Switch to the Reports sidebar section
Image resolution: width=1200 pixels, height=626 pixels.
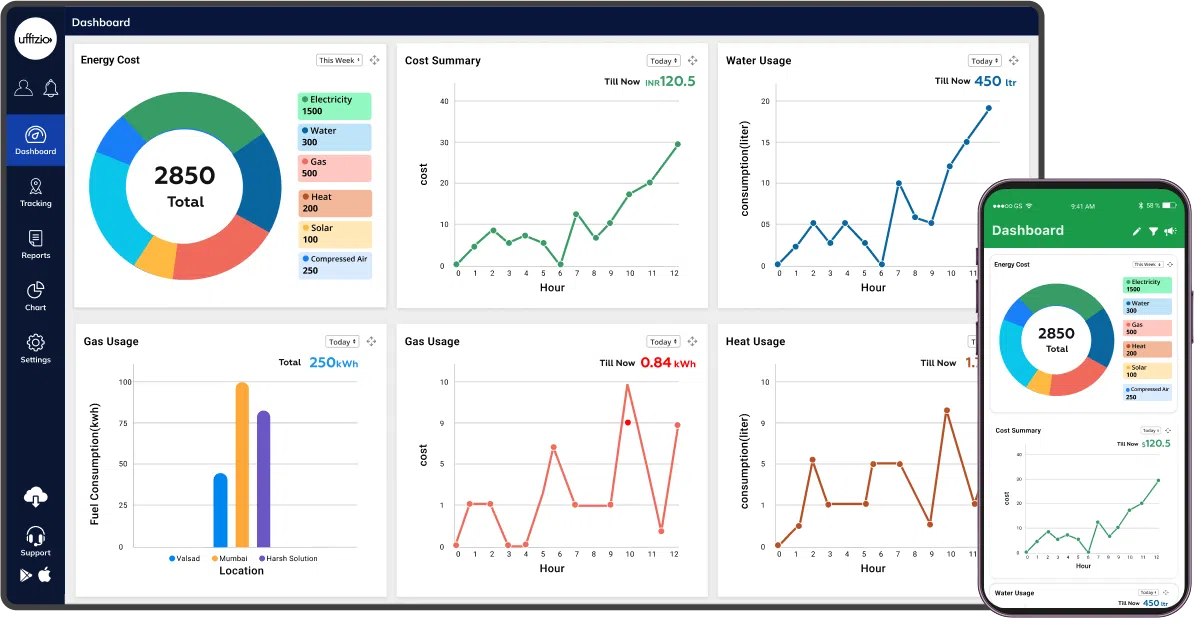click(36, 244)
